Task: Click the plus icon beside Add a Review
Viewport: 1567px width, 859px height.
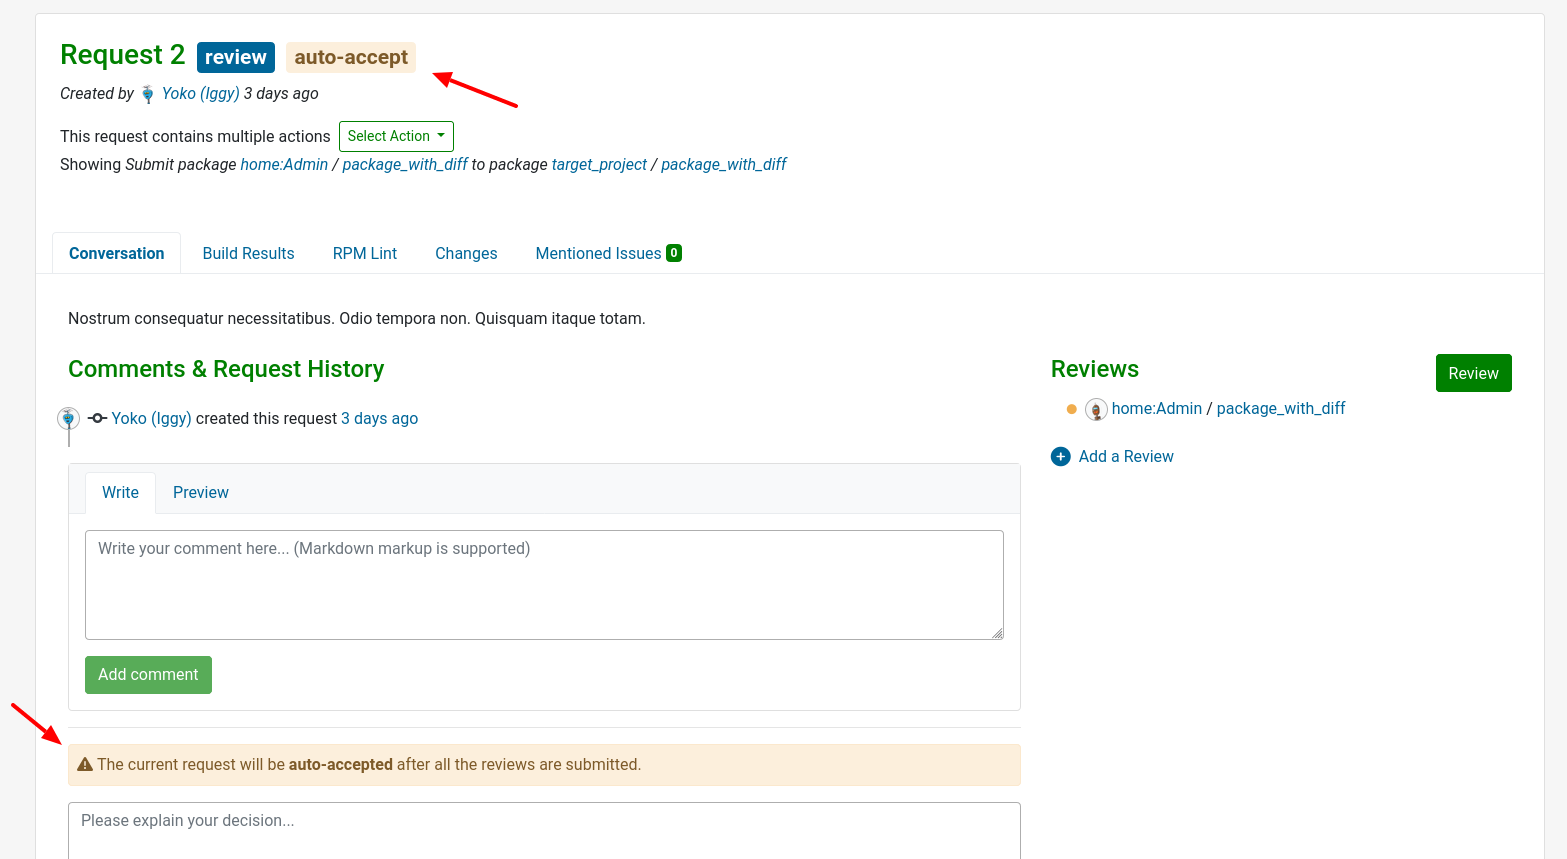Action: (1060, 456)
